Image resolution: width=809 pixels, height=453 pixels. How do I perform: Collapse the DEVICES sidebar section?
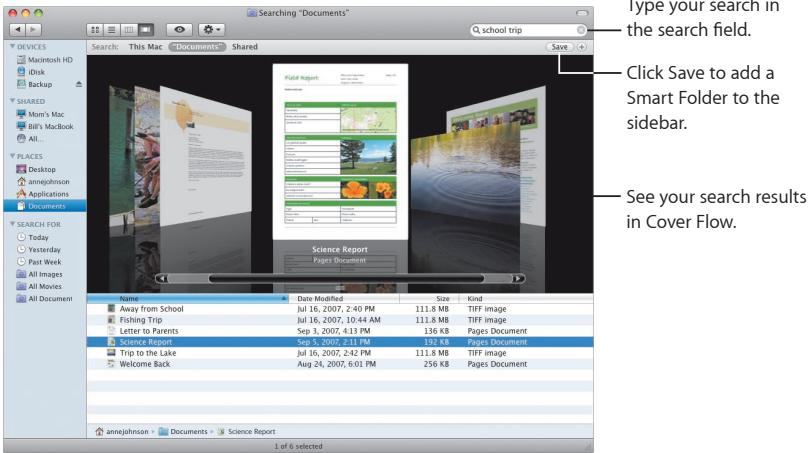(12, 46)
